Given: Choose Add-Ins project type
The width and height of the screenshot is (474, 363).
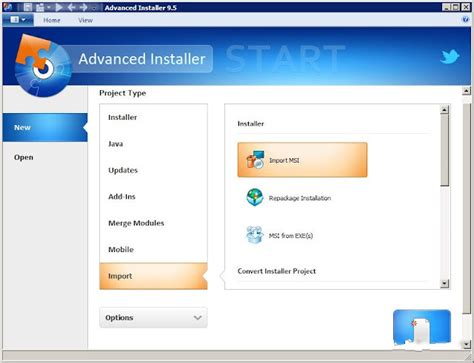Looking at the screenshot, I should [153, 197].
